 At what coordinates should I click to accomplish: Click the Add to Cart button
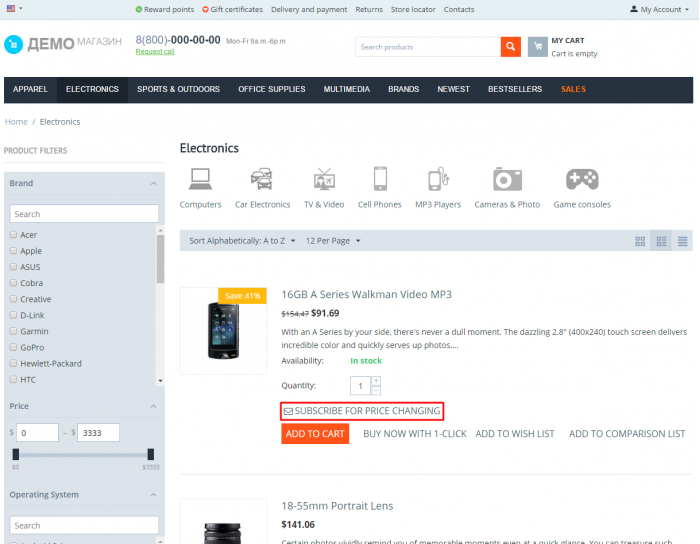click(315, 434)
